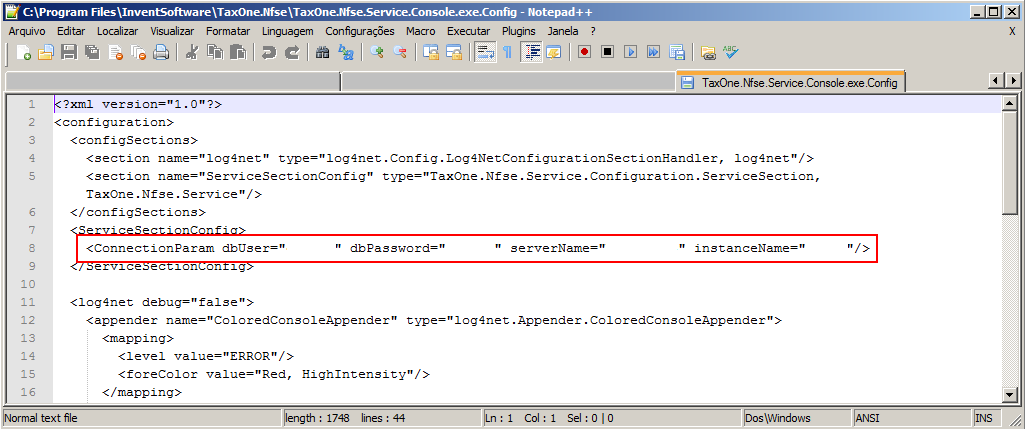
Task: Copy selection with the Copy icon
Action: click(215, 53)
